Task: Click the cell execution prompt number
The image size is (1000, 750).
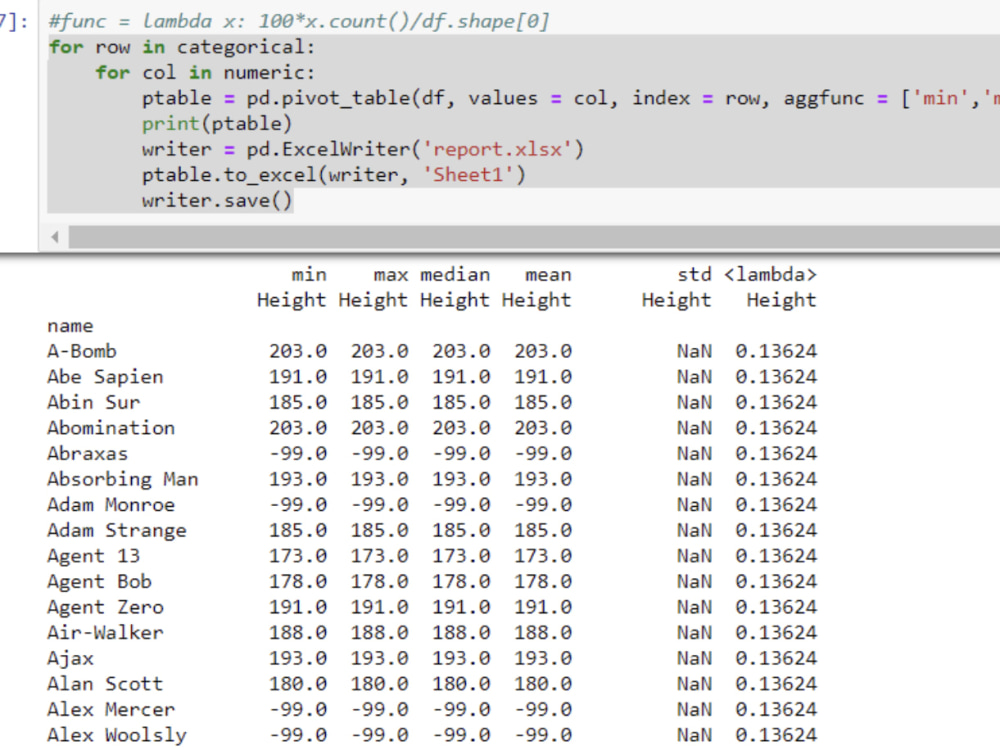Action: [x=14, y=22]
